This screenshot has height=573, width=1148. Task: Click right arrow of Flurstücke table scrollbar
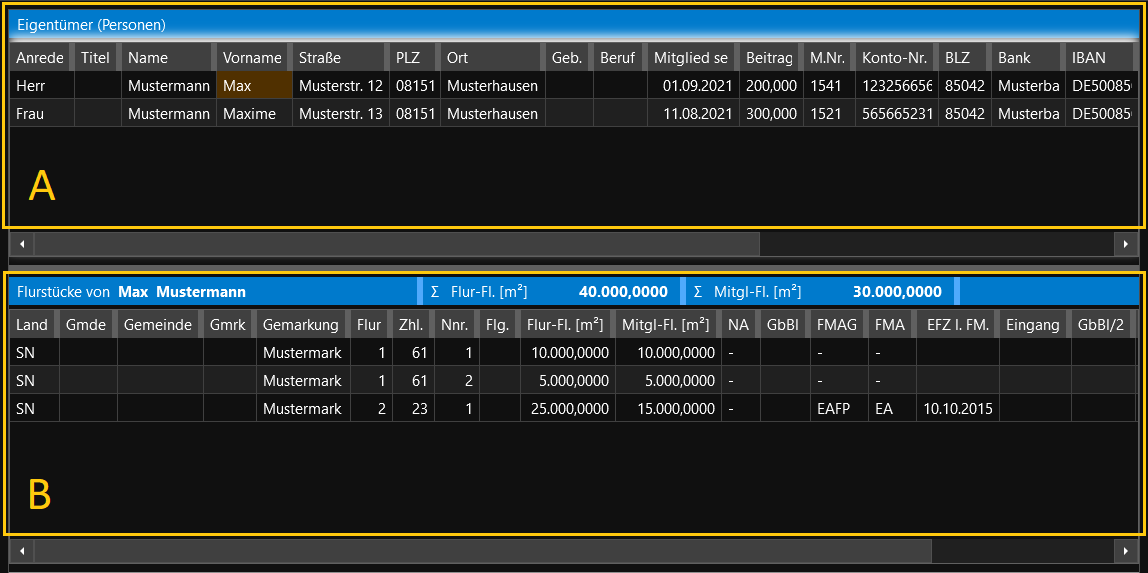tap(1126, 551)
